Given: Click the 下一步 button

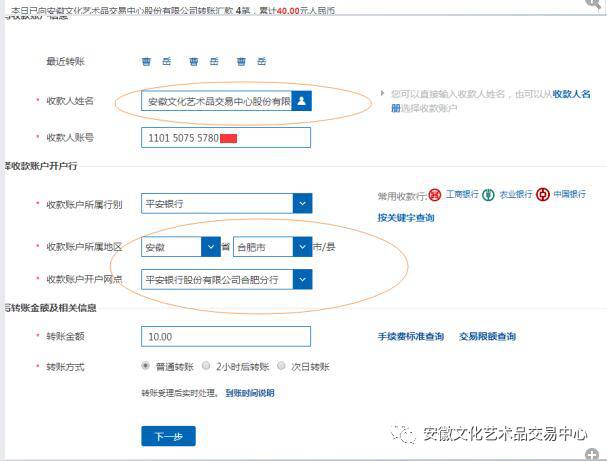Looking at the screenshot, I should pyautogui.click(x=168, y=436).
